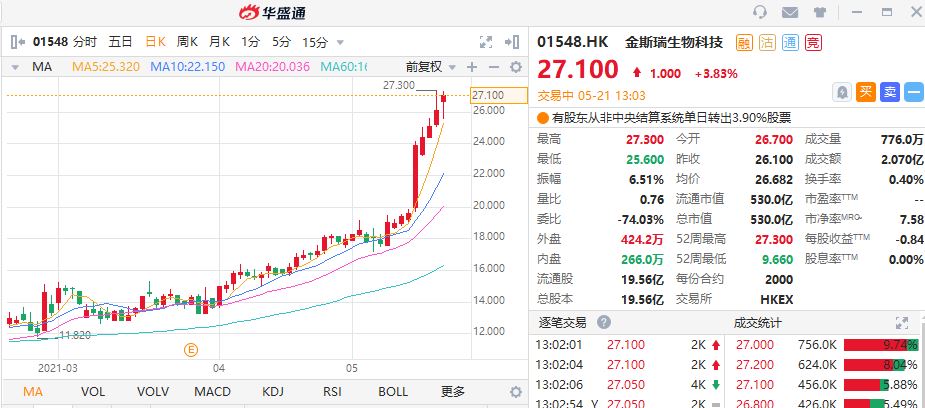Image resolution: width=925 pixels, height=408 pixels.
Task: Click the 委比 value -74.03%
Action: [641, 219]
